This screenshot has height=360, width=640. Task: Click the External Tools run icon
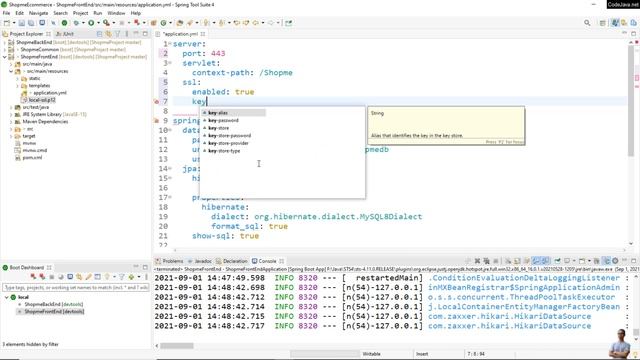(x=106, y=23)
